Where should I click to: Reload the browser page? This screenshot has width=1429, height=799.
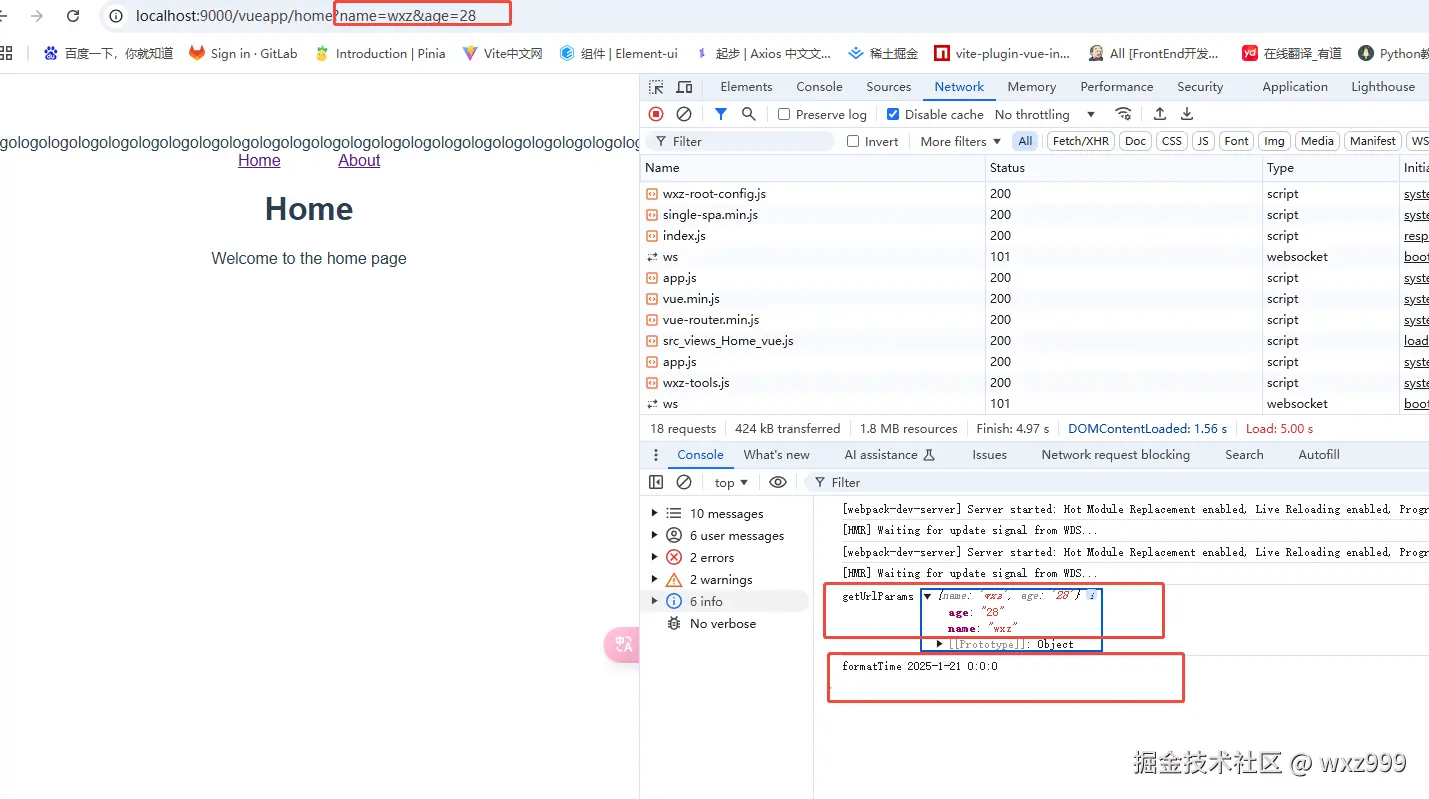point(73,16)
